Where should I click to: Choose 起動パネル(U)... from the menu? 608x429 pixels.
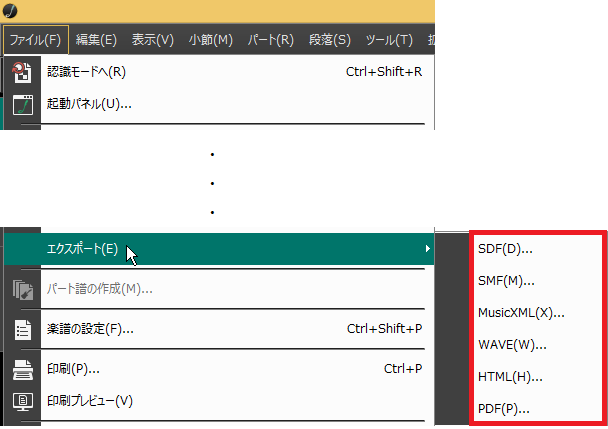tap(90, 103)
